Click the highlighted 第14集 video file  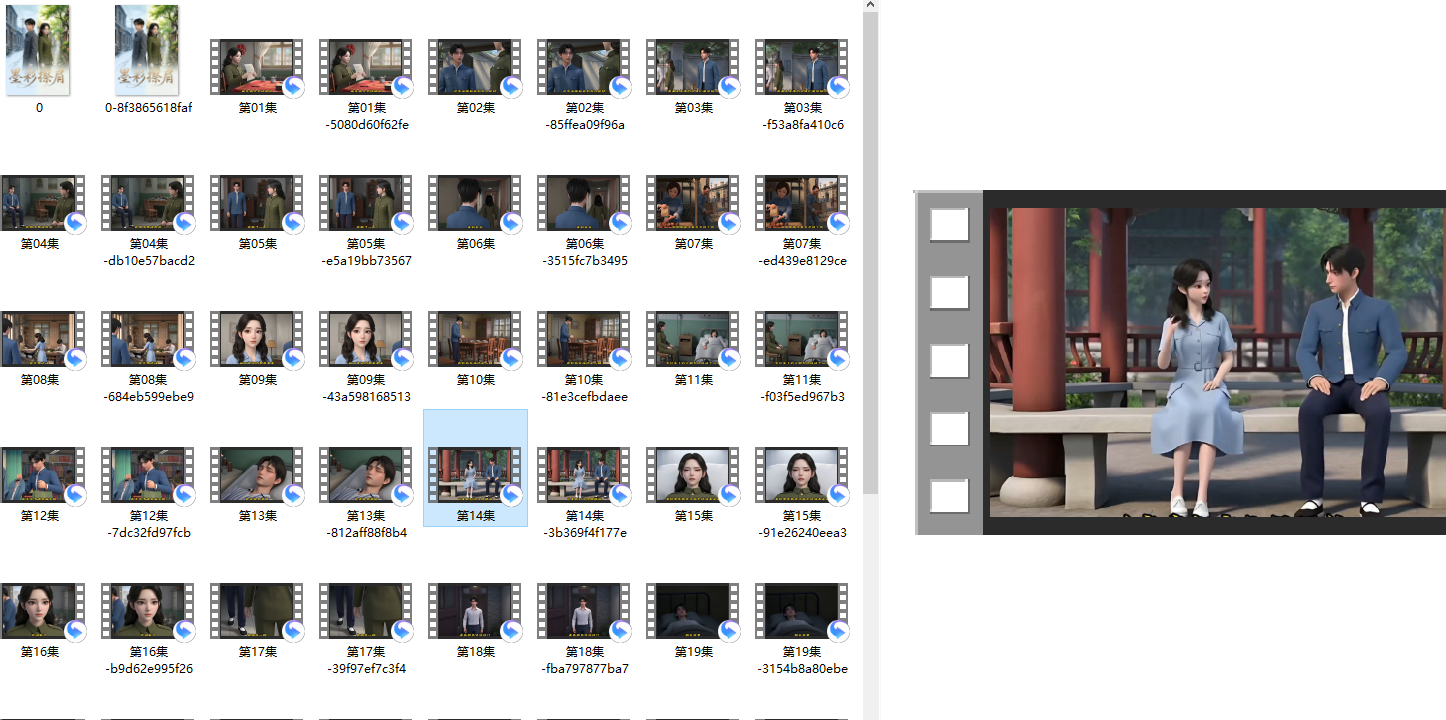click(475, 474)
